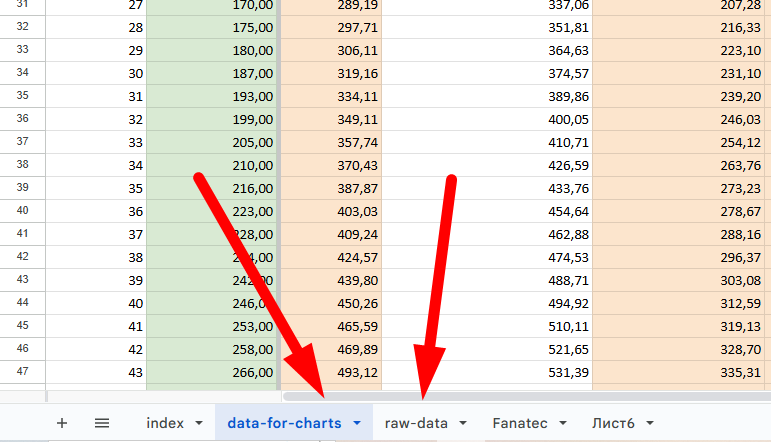The height and width of the screenshot is (442, 771).
Task: Select cell containing 357,74
Action: 331,142
